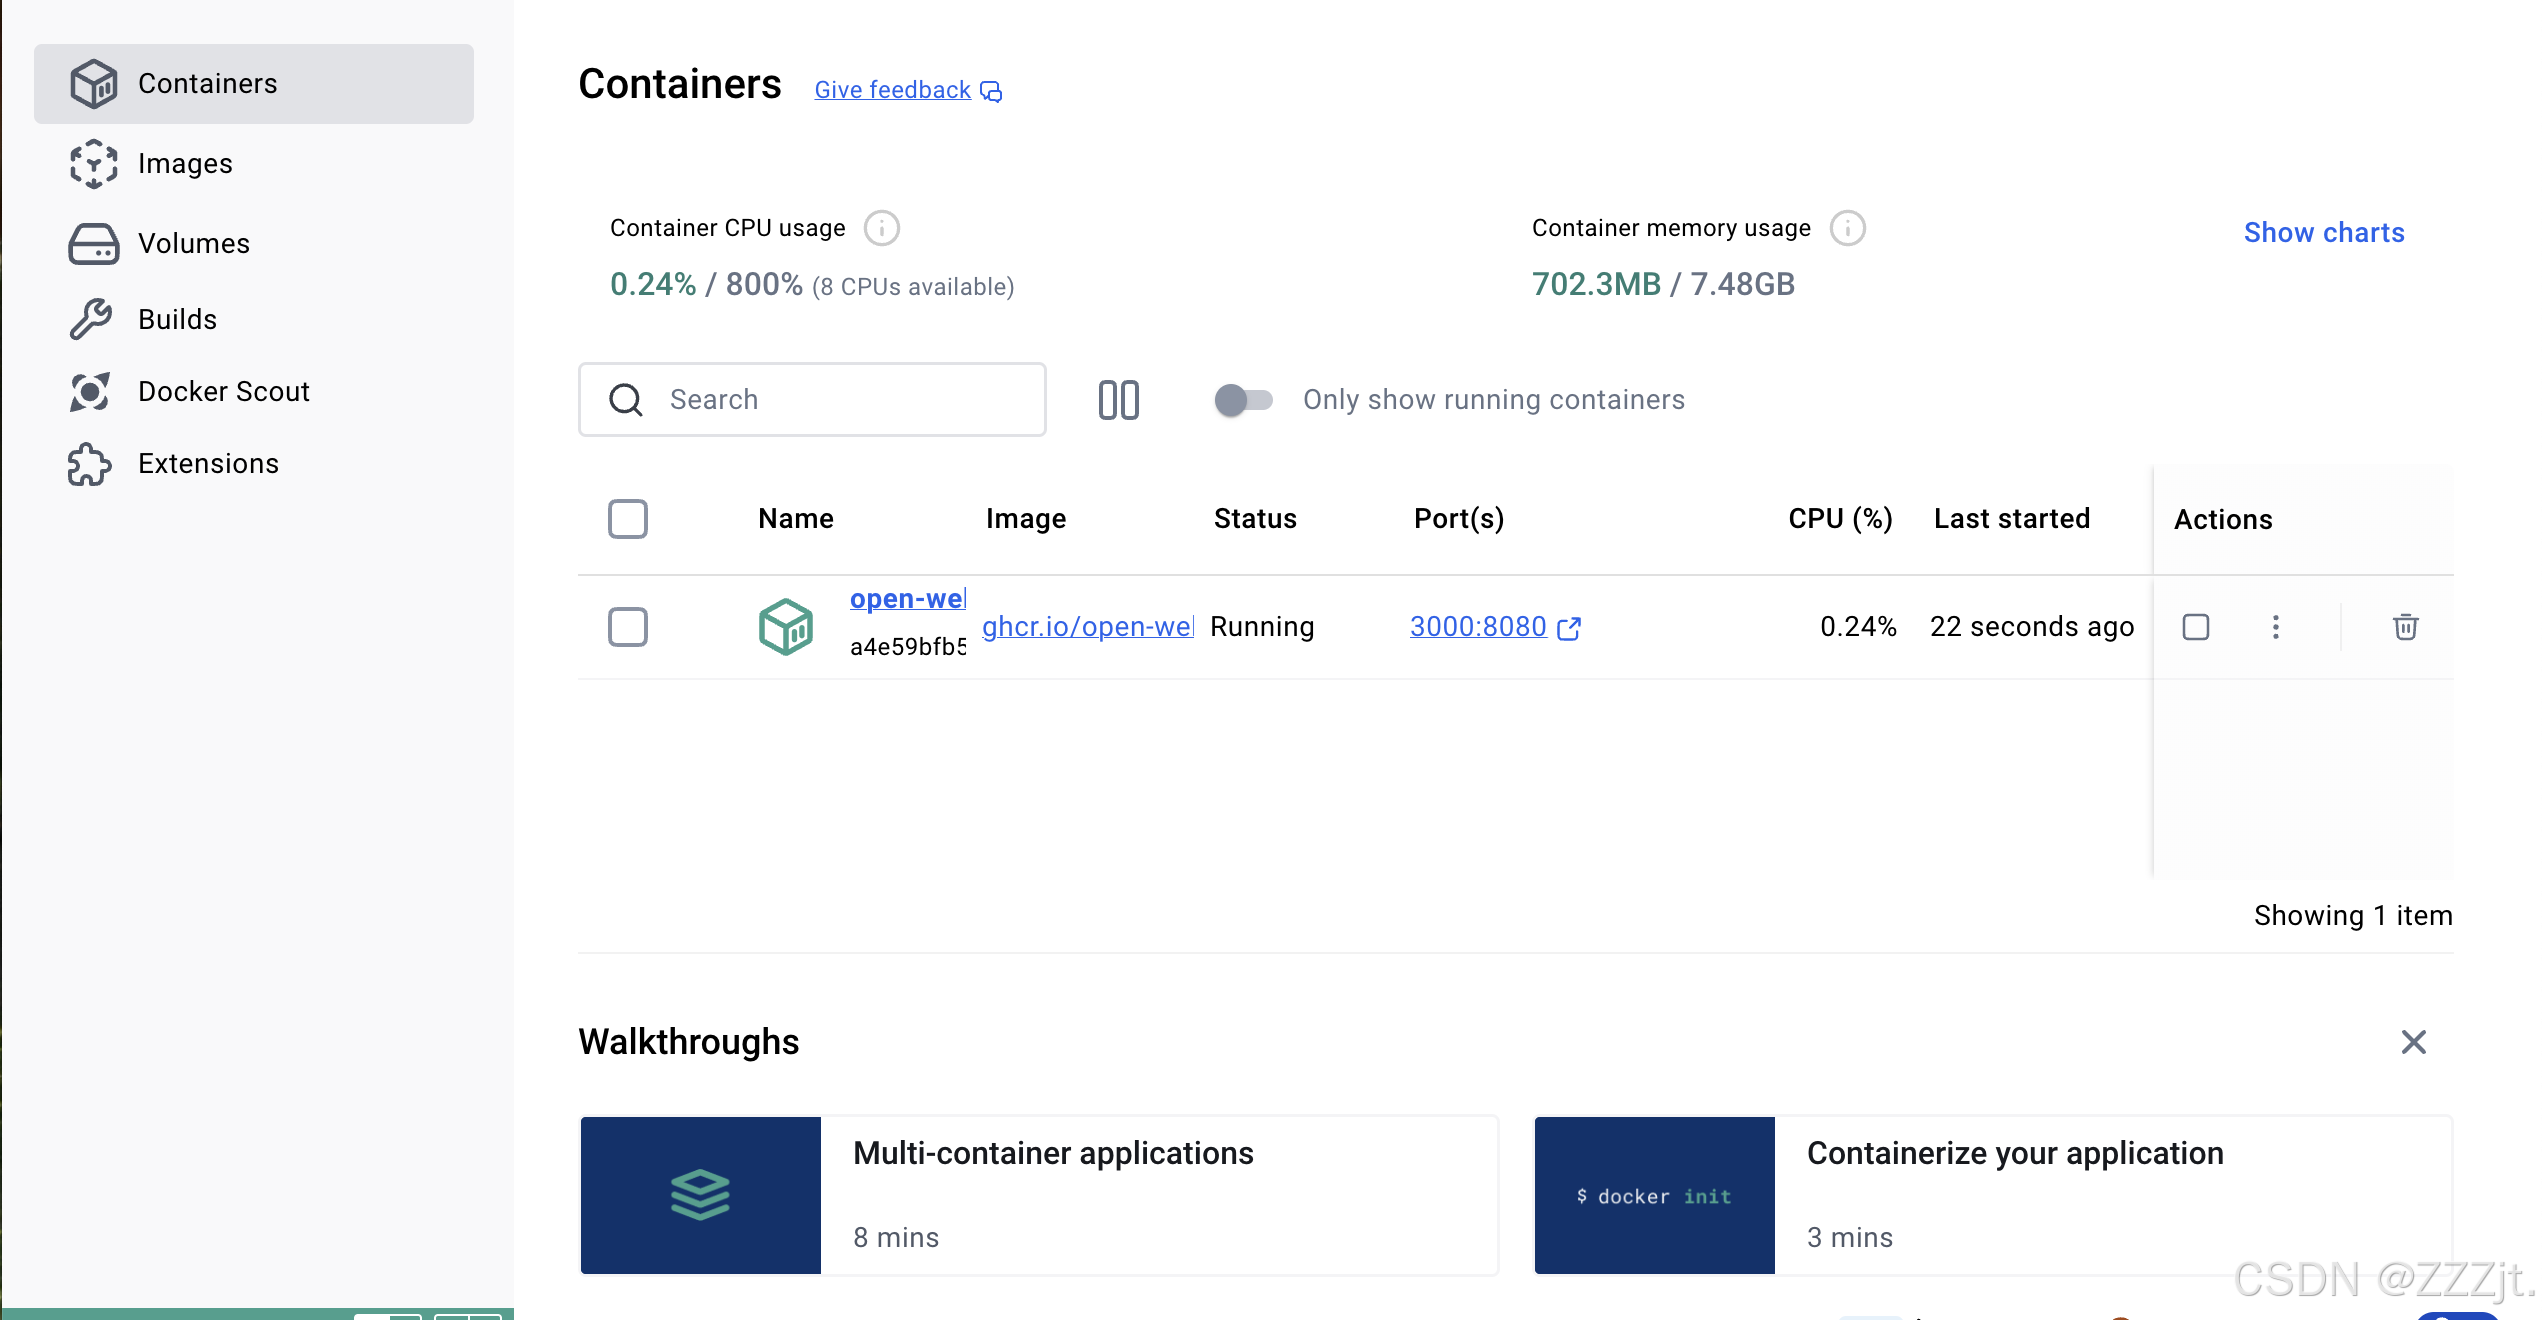
Task: Delete the open-webui container with trash icon
Action: (x=2405, y=627)
